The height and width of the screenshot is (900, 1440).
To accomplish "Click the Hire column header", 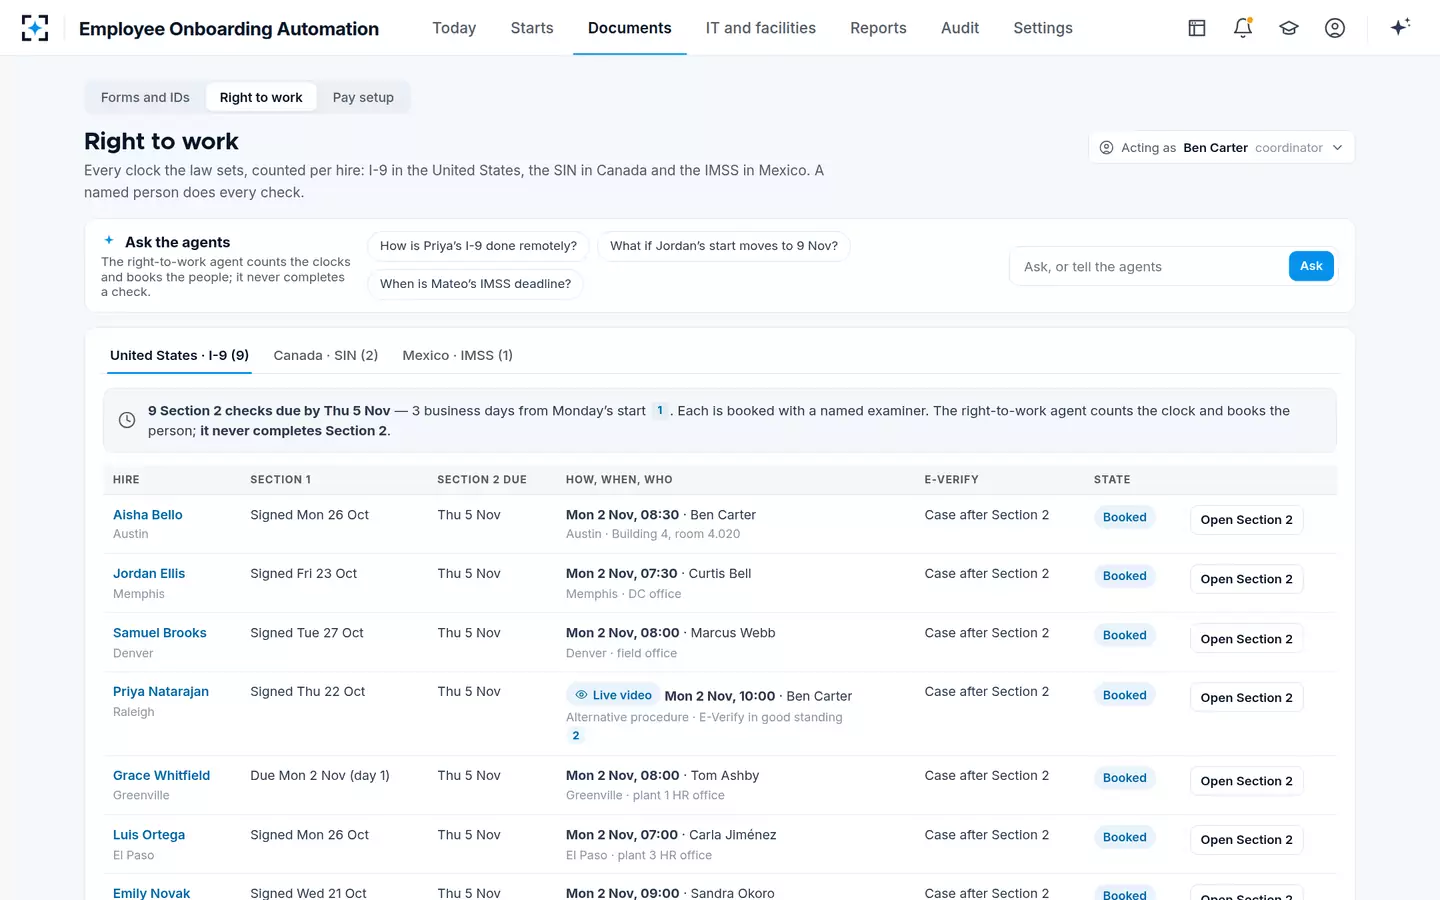I will (x=126, y=480).
